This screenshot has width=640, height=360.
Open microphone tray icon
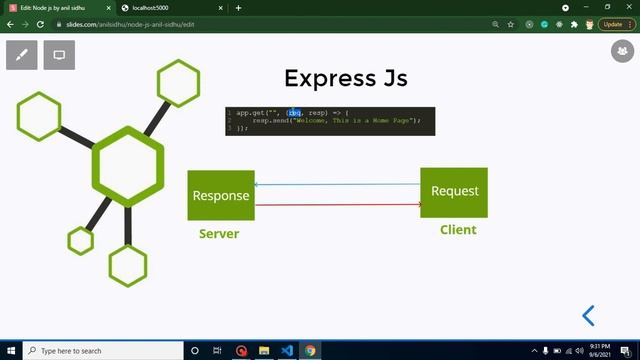click(x=545, y=351)
